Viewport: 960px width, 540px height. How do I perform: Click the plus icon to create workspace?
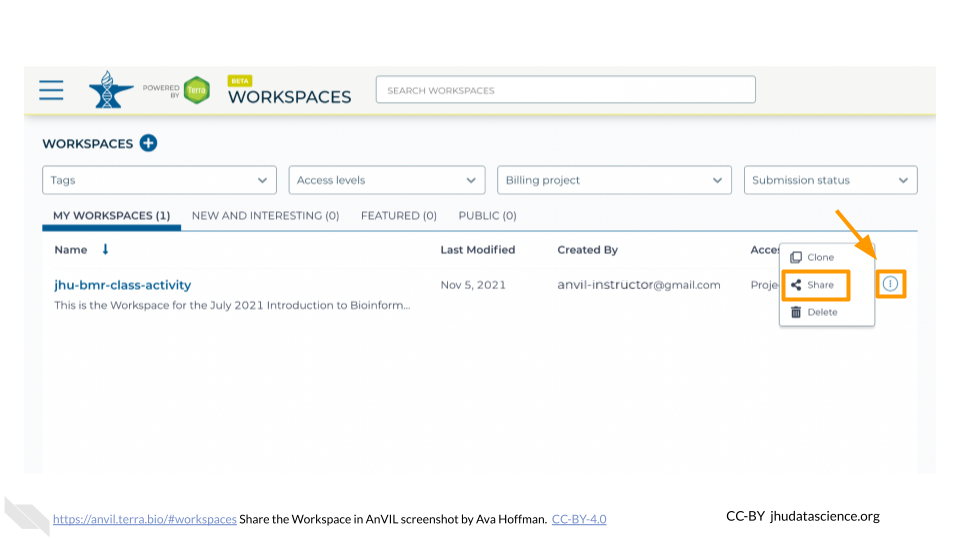click(x=148, y=143)
